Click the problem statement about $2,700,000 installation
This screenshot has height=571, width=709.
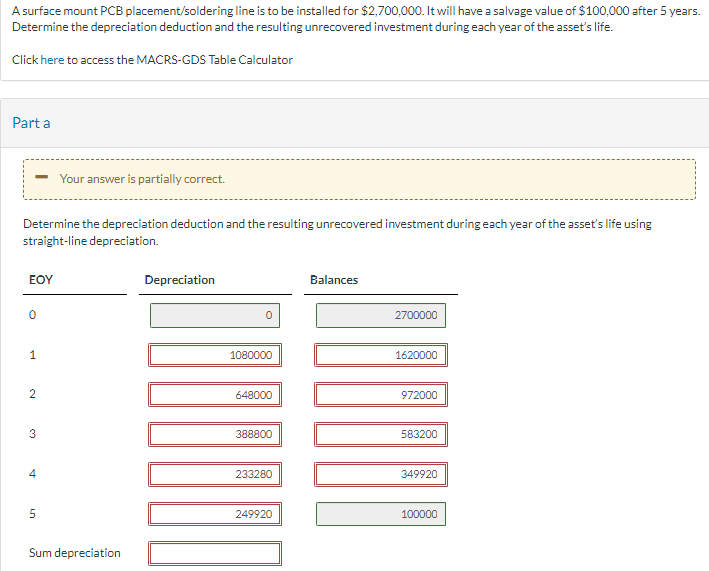click(x=356, y=19)
